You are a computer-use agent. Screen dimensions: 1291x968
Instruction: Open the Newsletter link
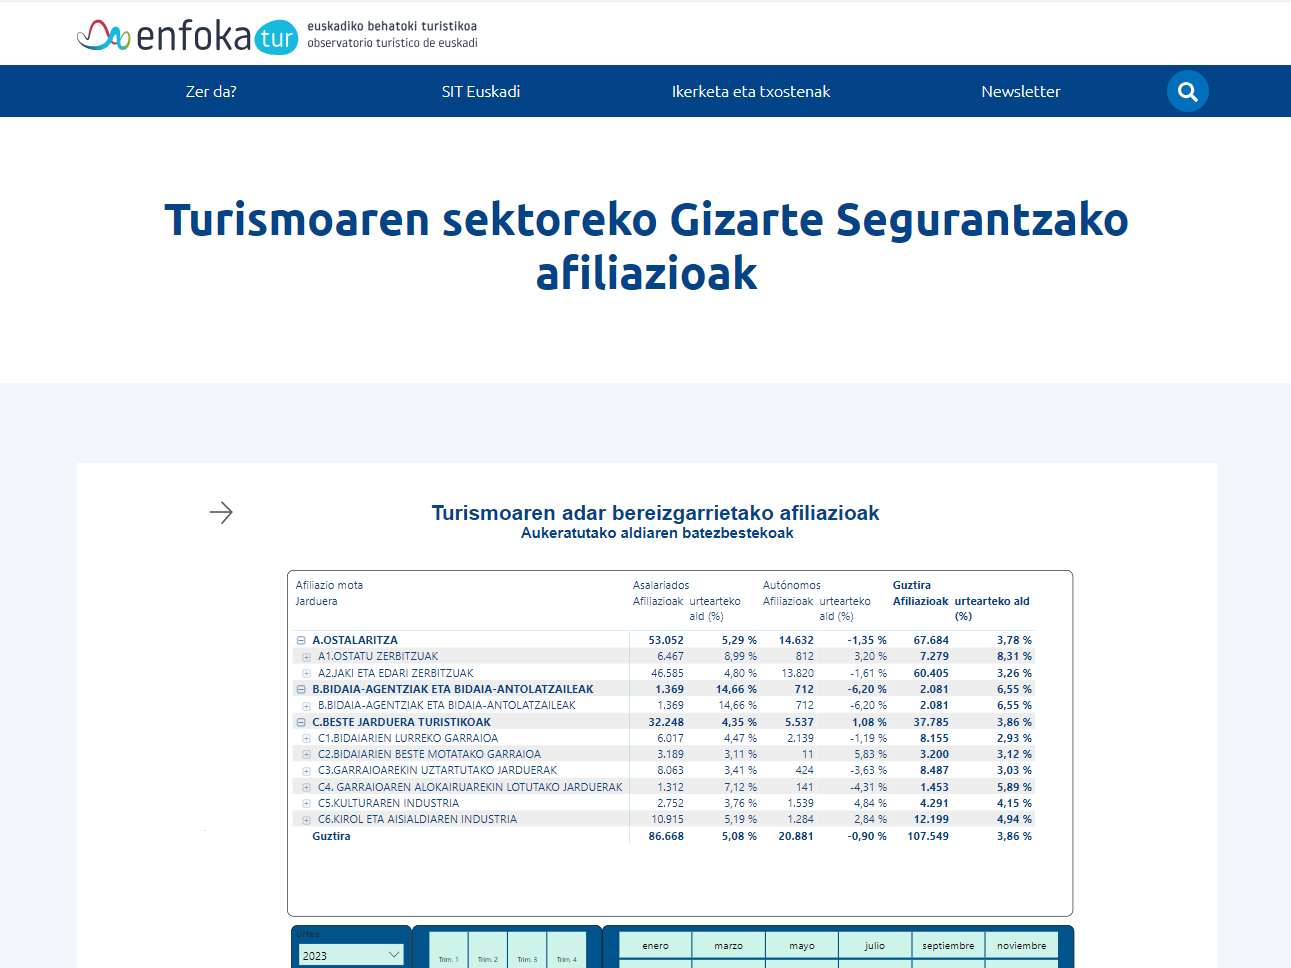(1020, 92)
